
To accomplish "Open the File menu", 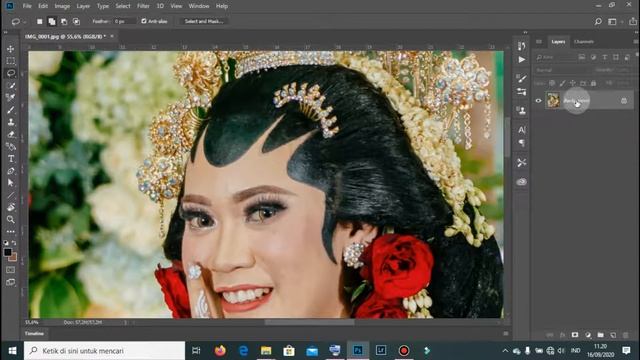I will coord(27,6).
